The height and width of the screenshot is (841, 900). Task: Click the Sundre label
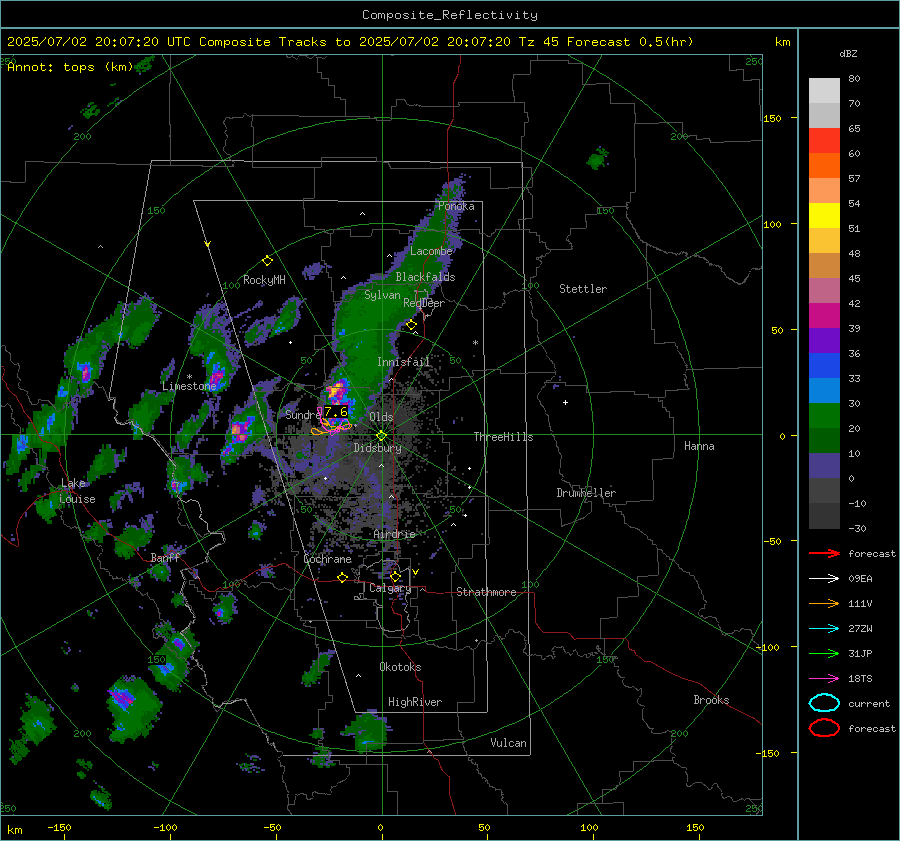(303, 414)
